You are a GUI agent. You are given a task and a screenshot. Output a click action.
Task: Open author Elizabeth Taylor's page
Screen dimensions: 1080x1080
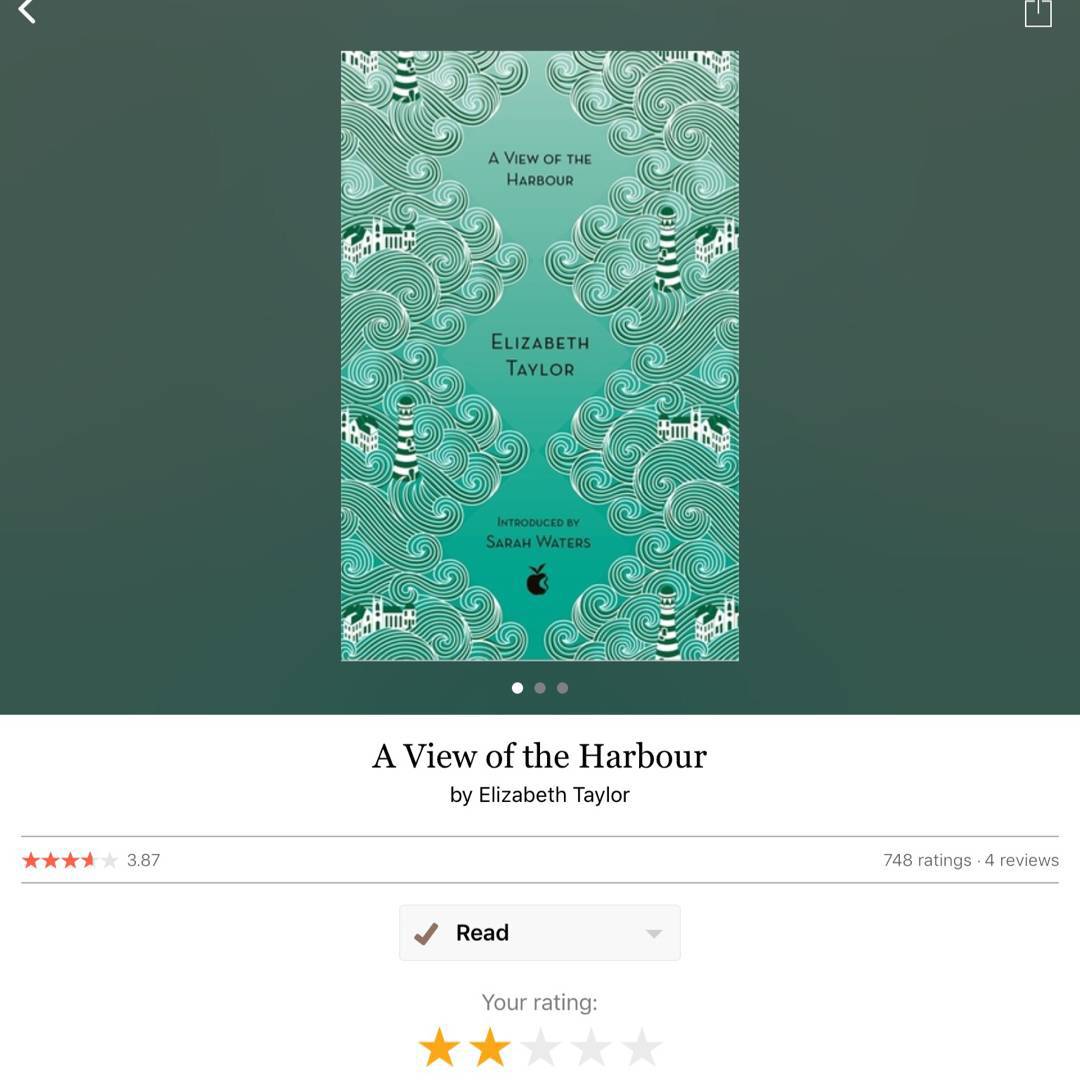pos(554,795)
